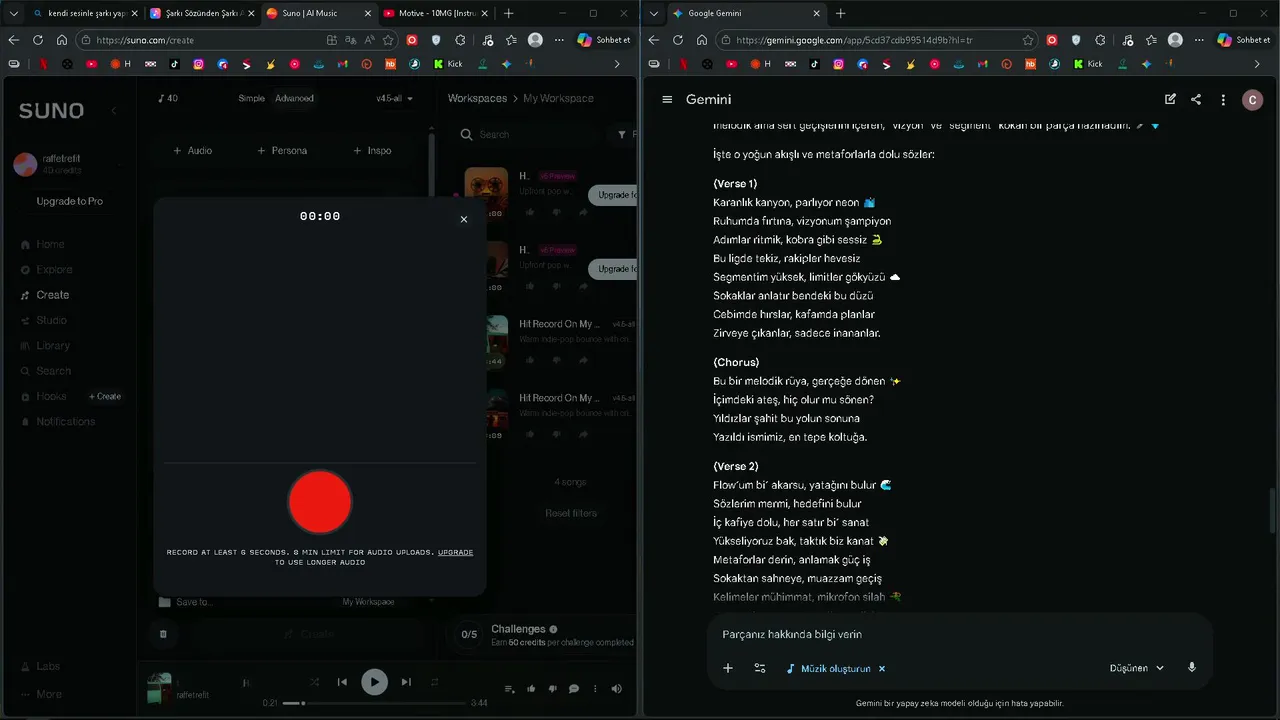Screen dimensions: 1280x720
Task: Open the Gemini three-dot options menu
Action: 1223,100
